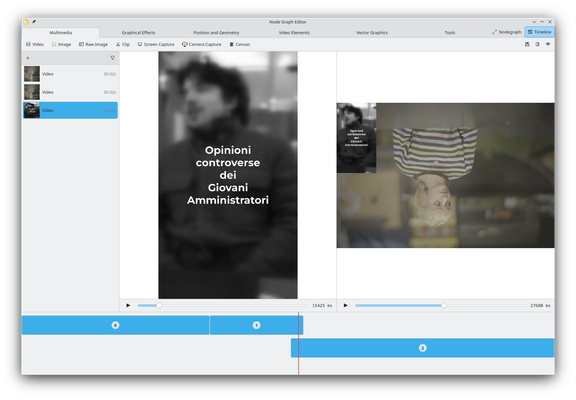The width and height of the screenshot is (576, 400).
Task: Click the left preview video frame
Action: click(x=228, y=175)
